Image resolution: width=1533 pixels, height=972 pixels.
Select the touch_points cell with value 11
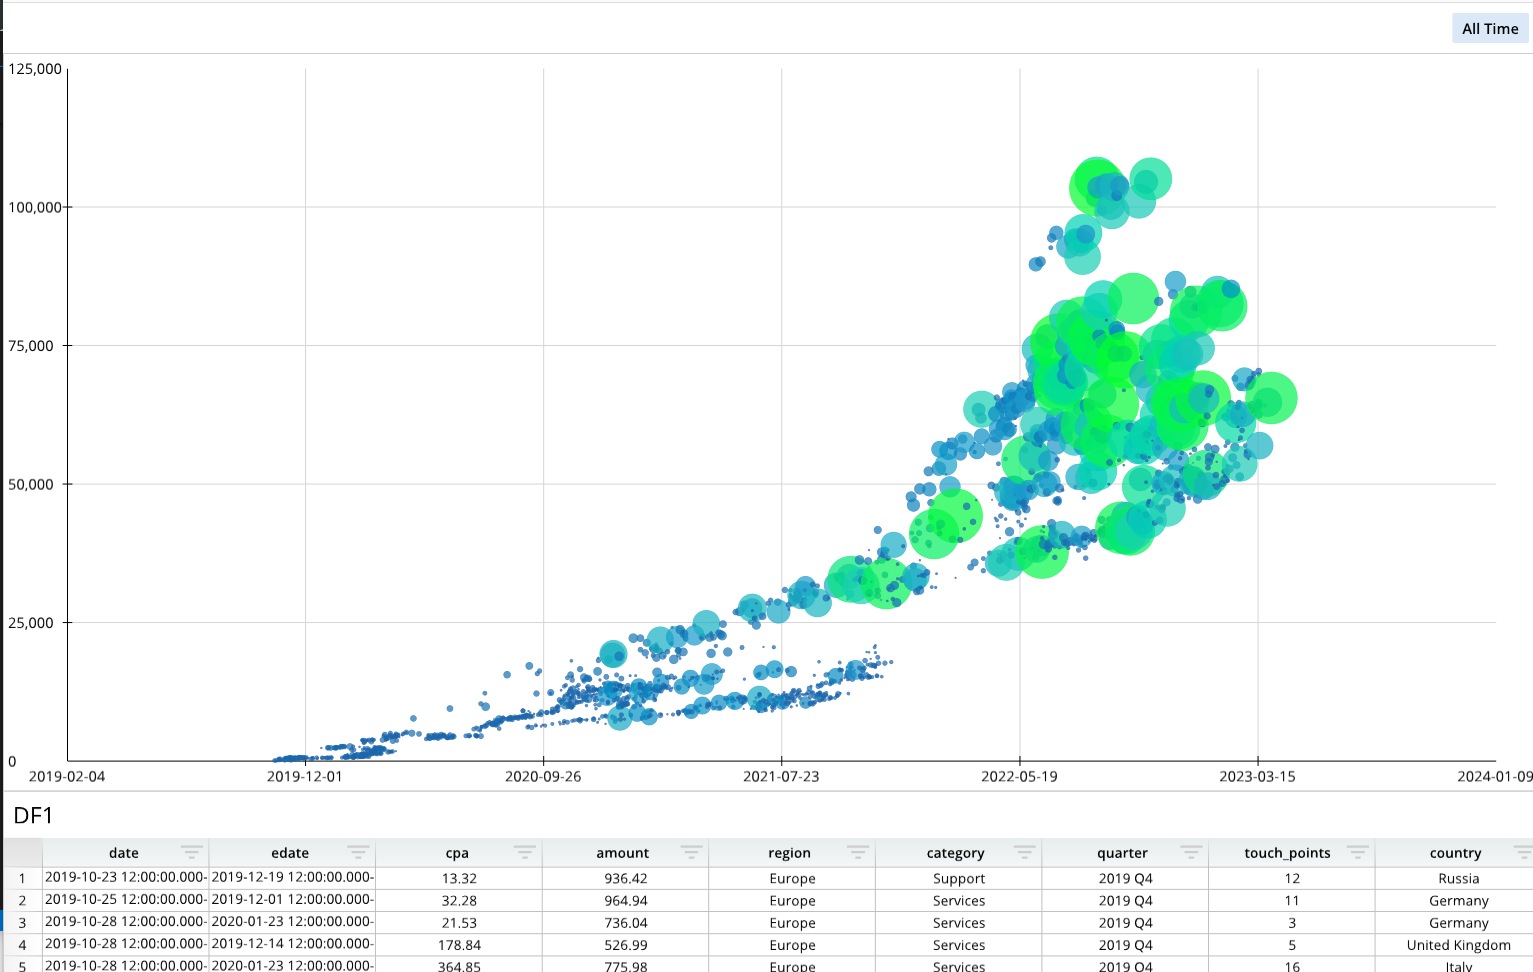pyautogui.click(x=1292, y=900)
